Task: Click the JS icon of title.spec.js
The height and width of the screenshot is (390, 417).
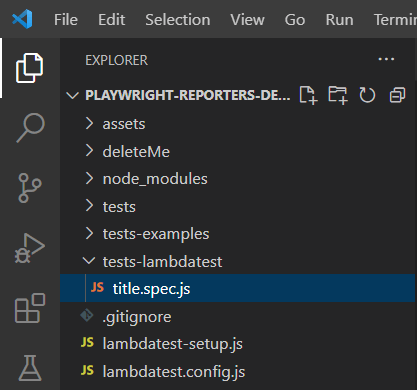Action: pos(97,287)
